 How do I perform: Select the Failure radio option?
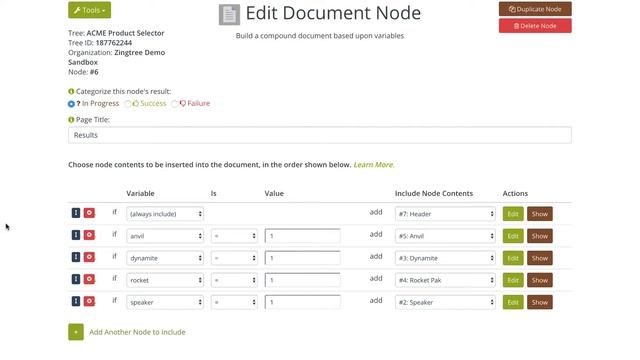[x=175, y=104]
